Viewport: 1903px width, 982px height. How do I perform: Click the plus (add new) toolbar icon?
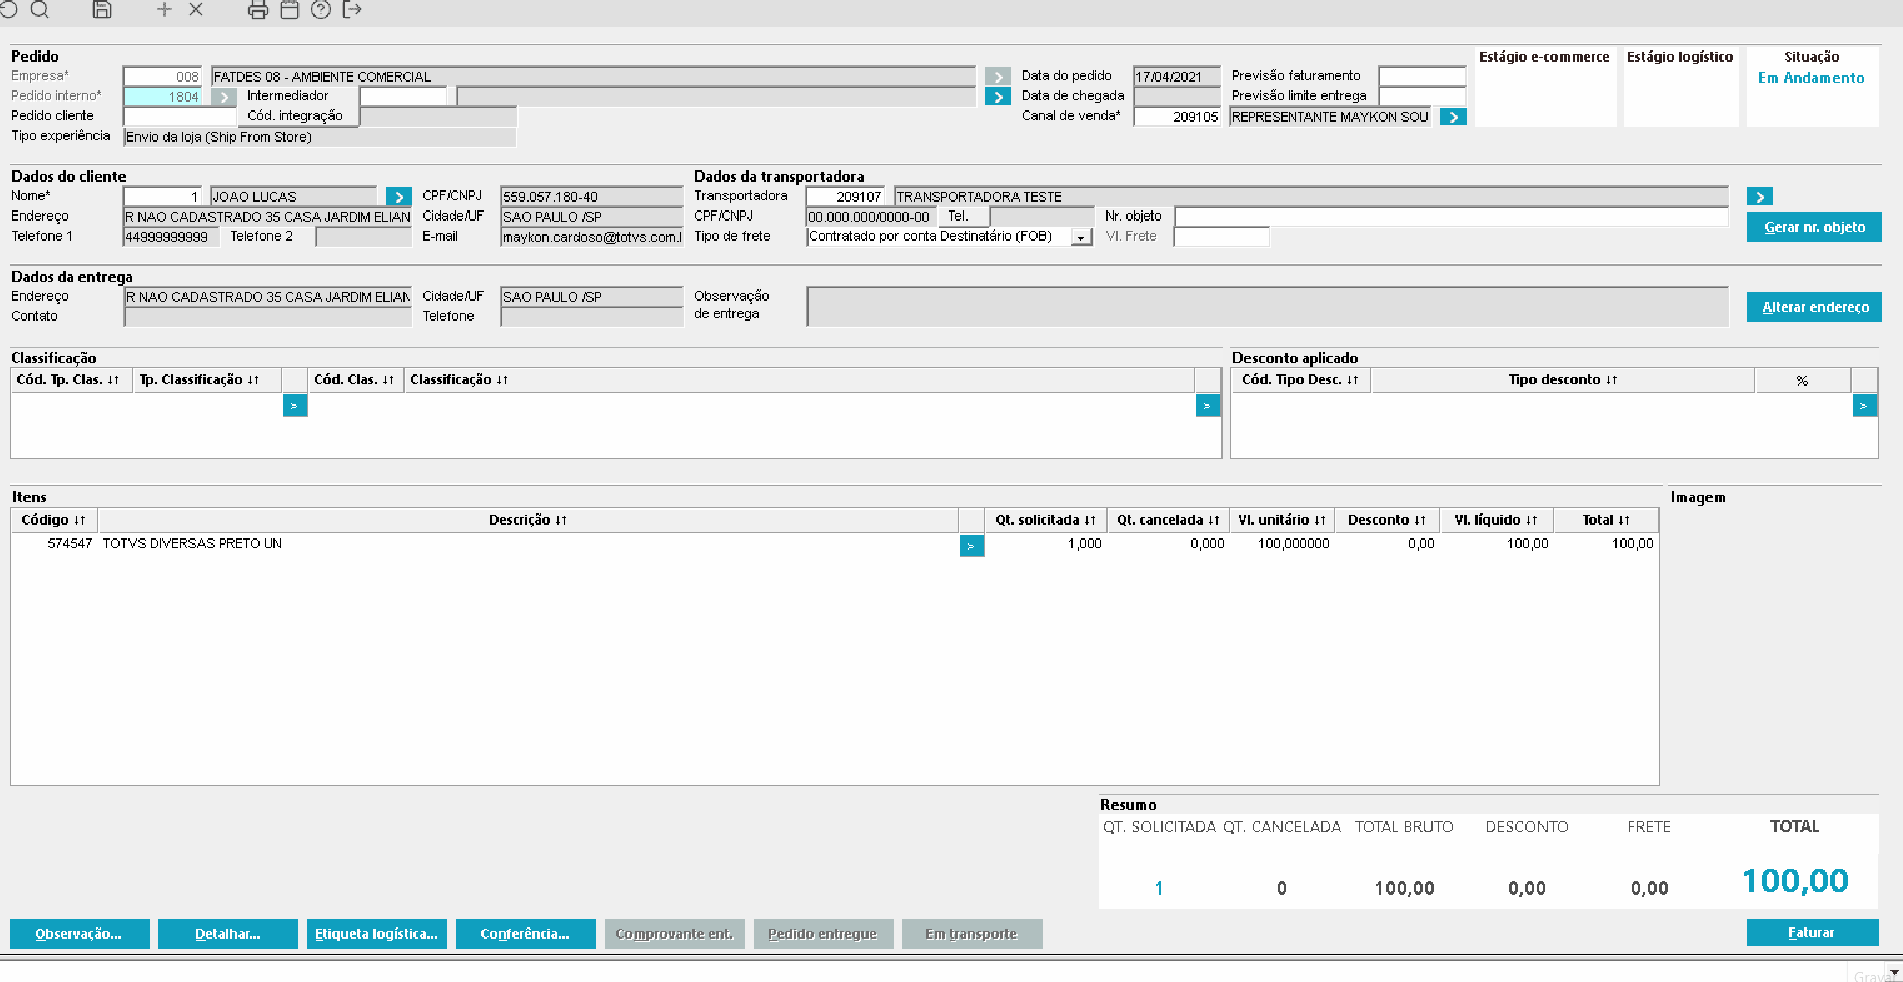[165, 10]
